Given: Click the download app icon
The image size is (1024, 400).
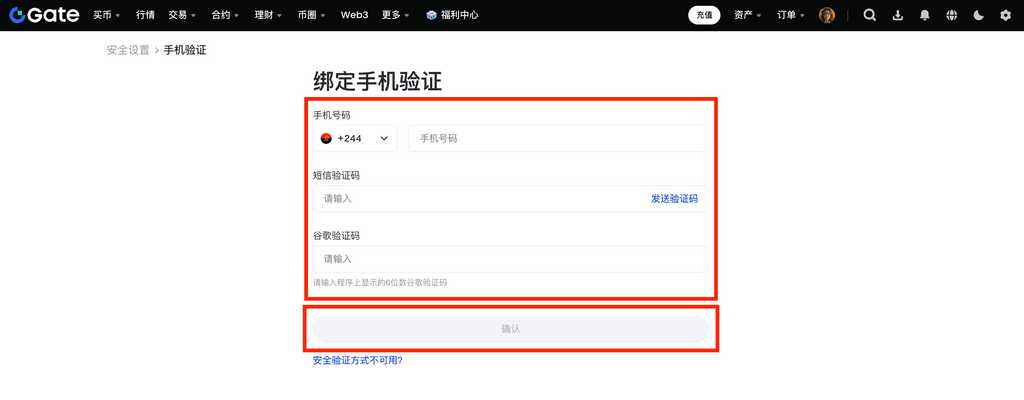Looking at the screenshot, I should coord(897,15).
